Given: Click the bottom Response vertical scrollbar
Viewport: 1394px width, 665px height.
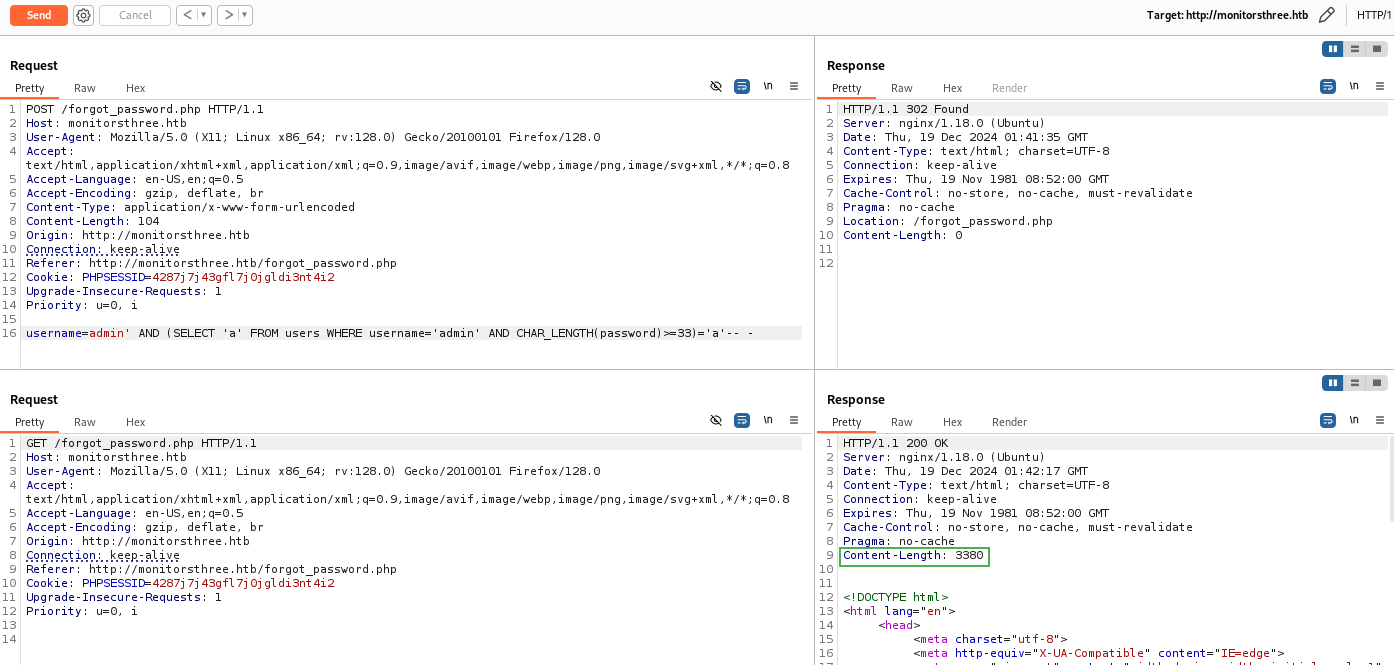Looking at the screenshot, I should click(1390, 478).
